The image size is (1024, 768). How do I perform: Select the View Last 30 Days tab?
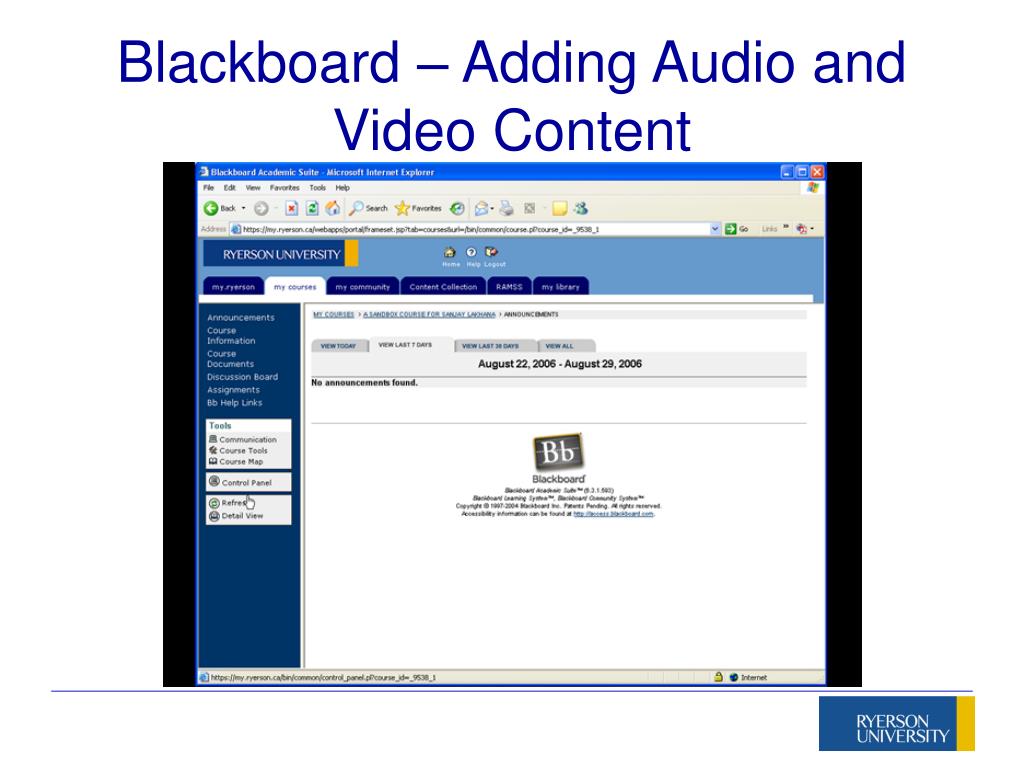[490, 345]
